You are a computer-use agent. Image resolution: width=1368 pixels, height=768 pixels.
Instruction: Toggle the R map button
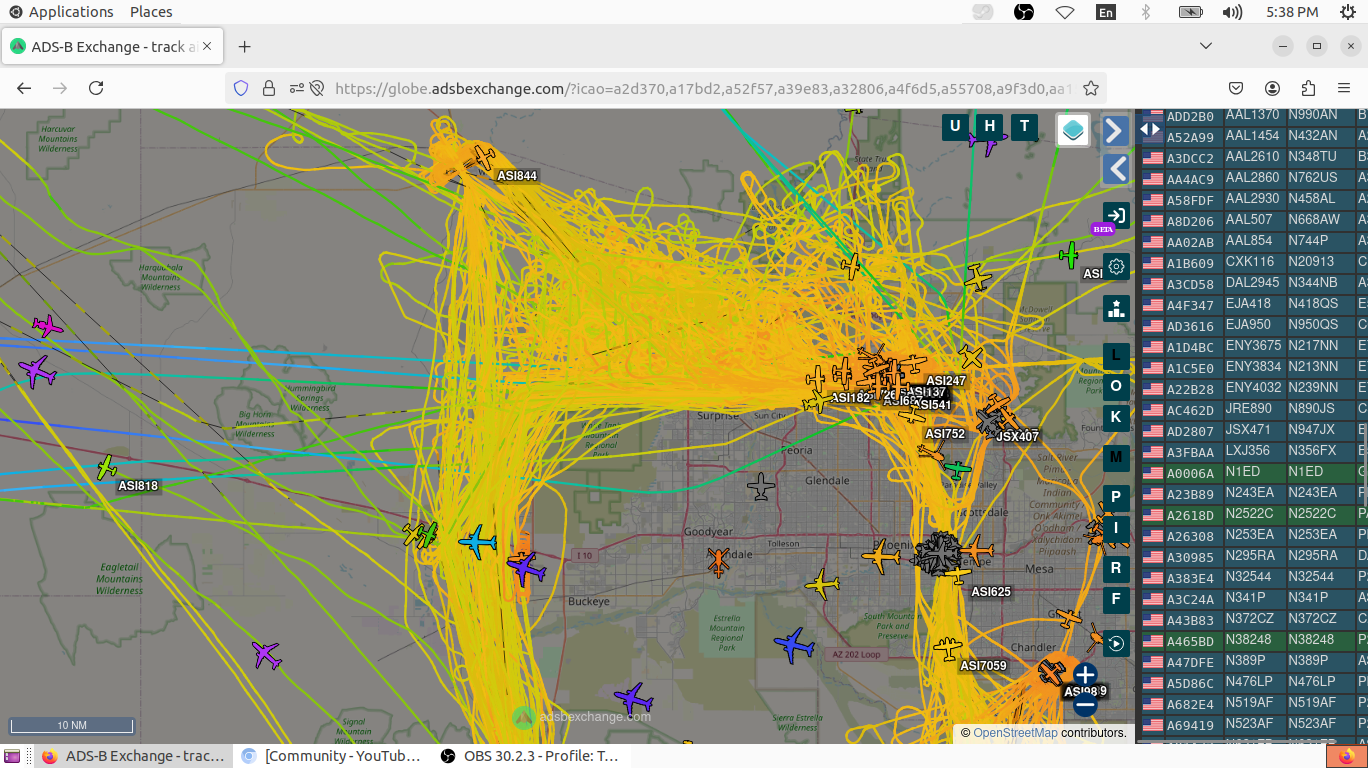pos(1116,569)
